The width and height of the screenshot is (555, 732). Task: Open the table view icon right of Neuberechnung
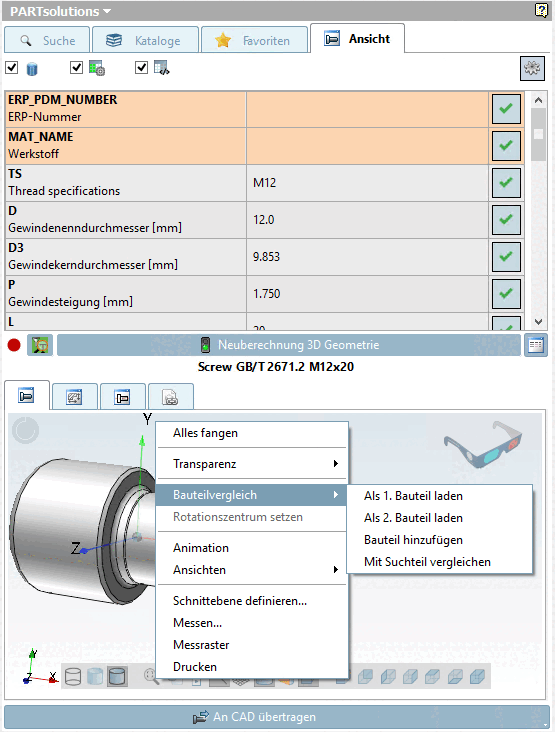[535, 345]
